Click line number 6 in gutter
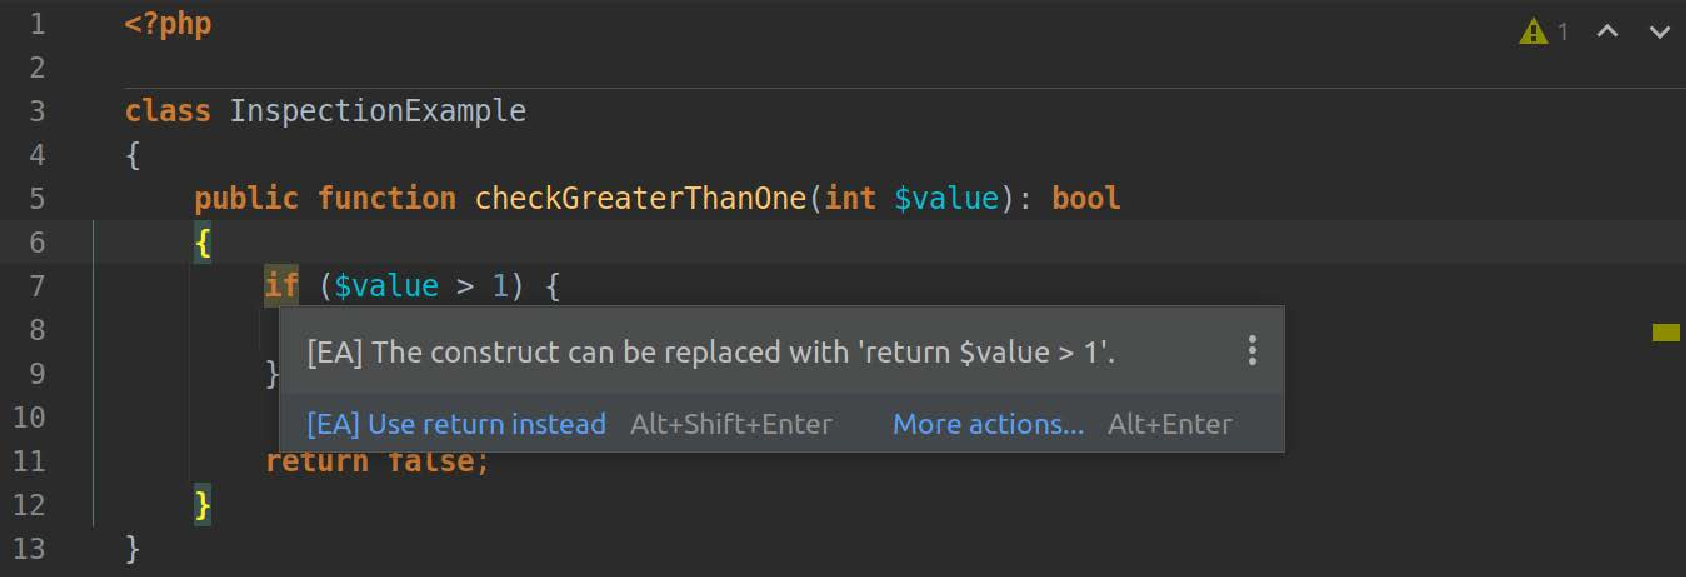1686x577 pixels. pyautogui.click(x=37, y=242)
